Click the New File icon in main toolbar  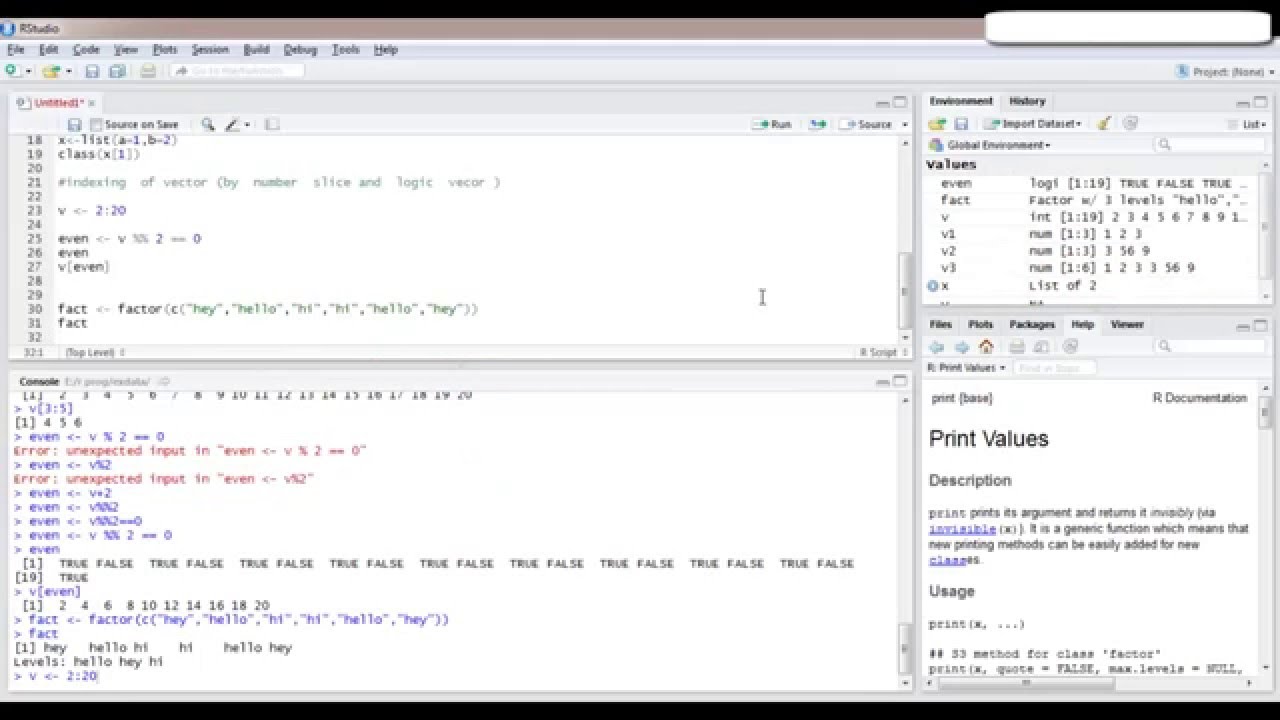pos(12,71)
